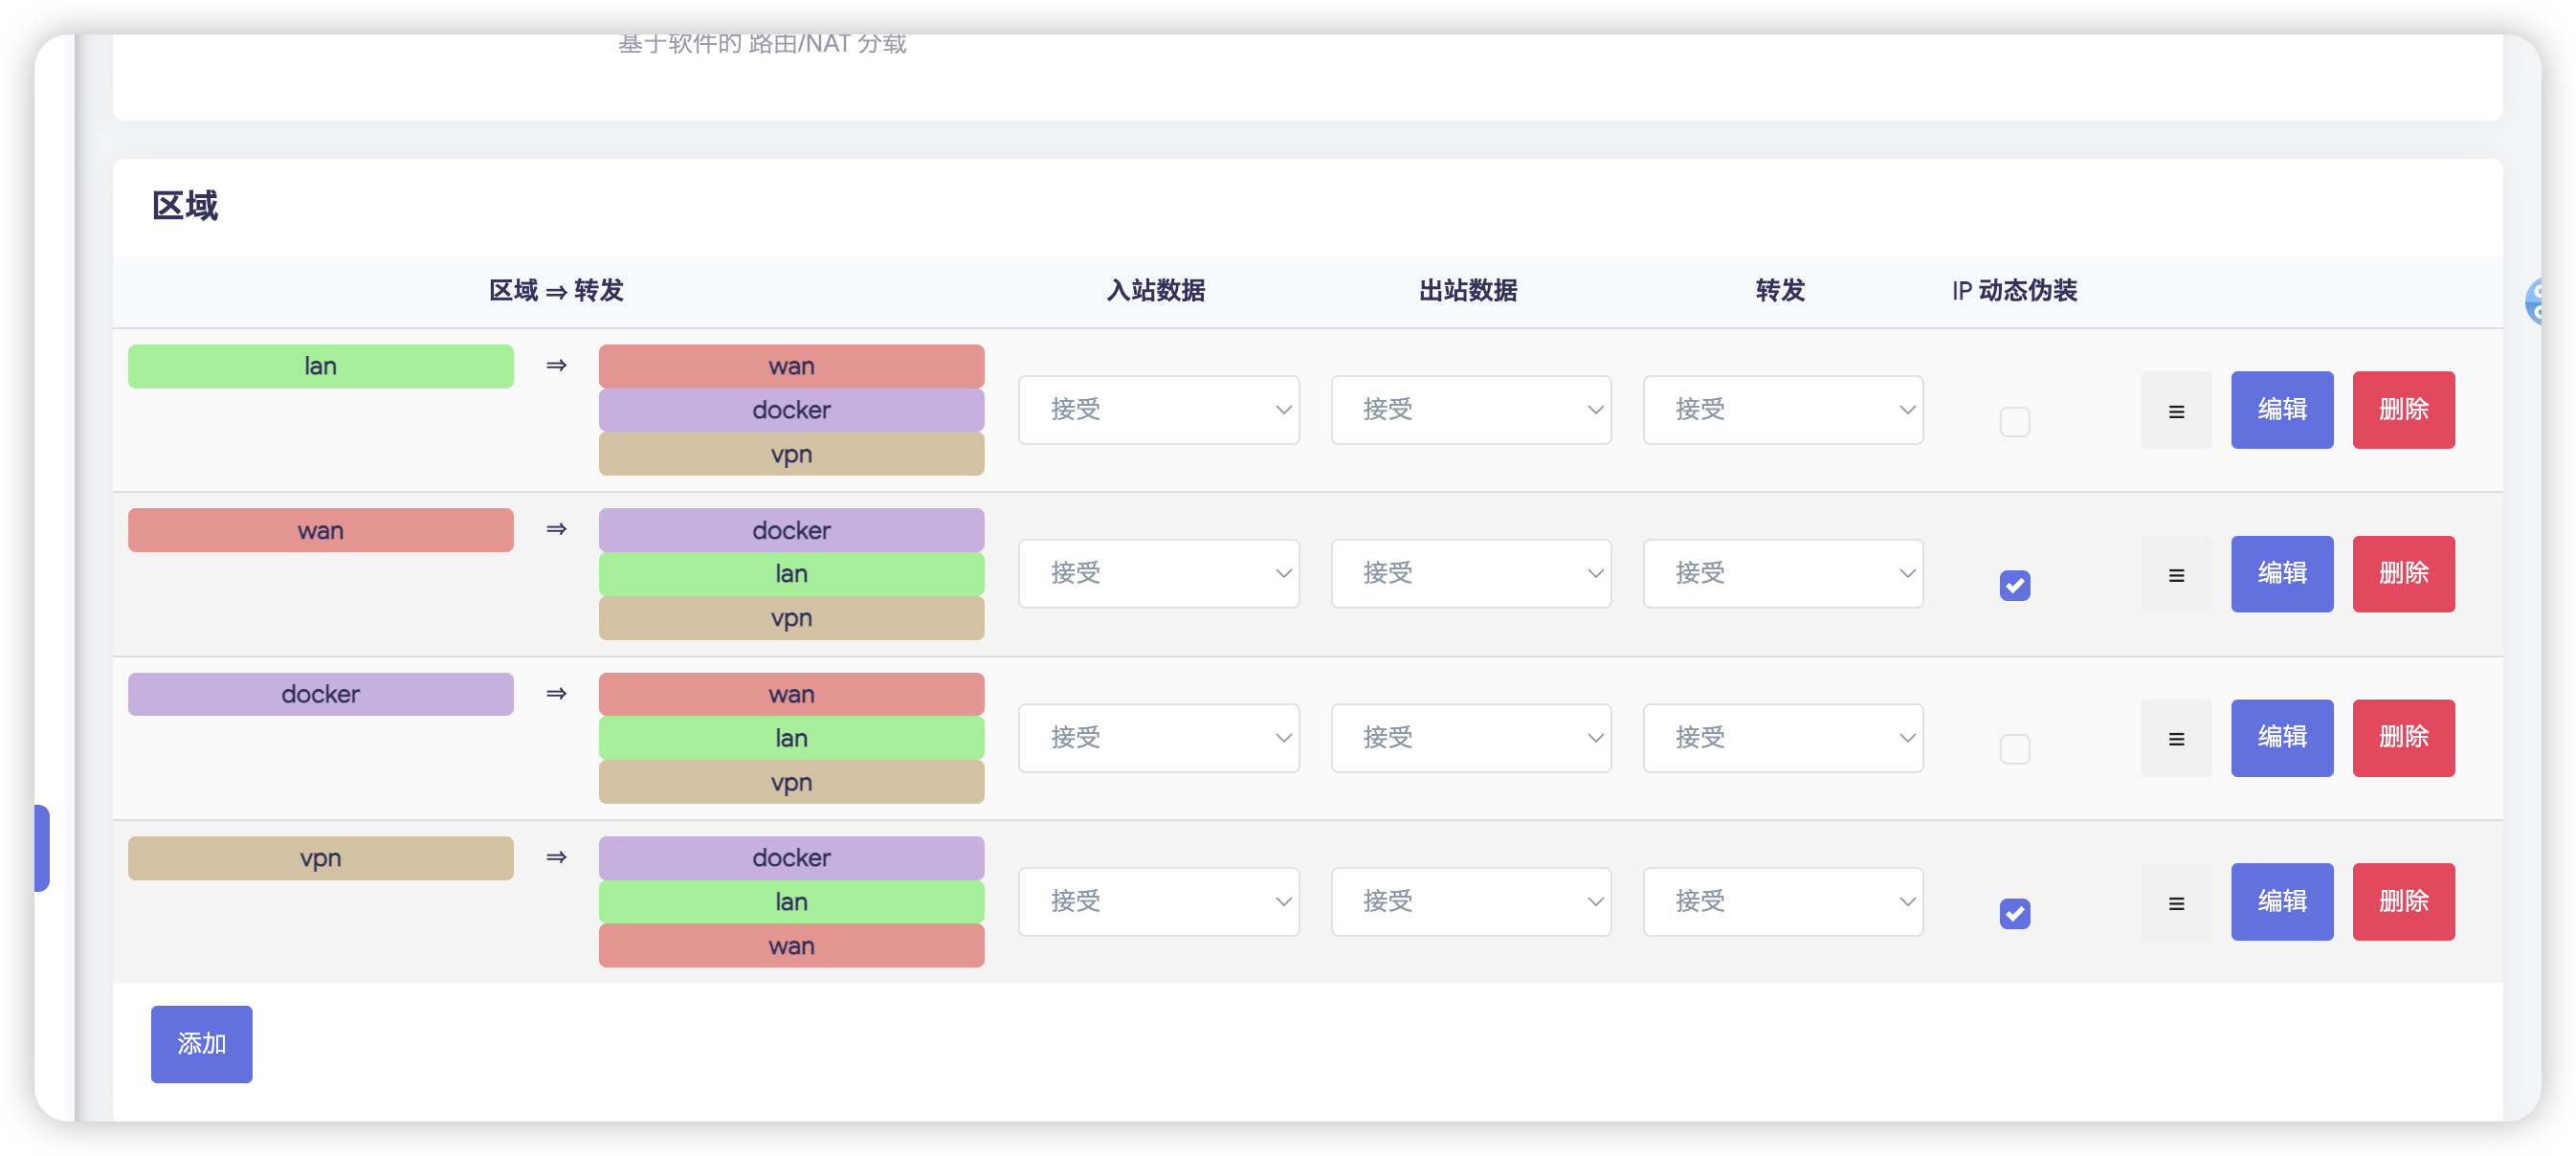2576x1156 pixels.
Task: Edit the vpn zone
Action: [x=2281, y=902]
